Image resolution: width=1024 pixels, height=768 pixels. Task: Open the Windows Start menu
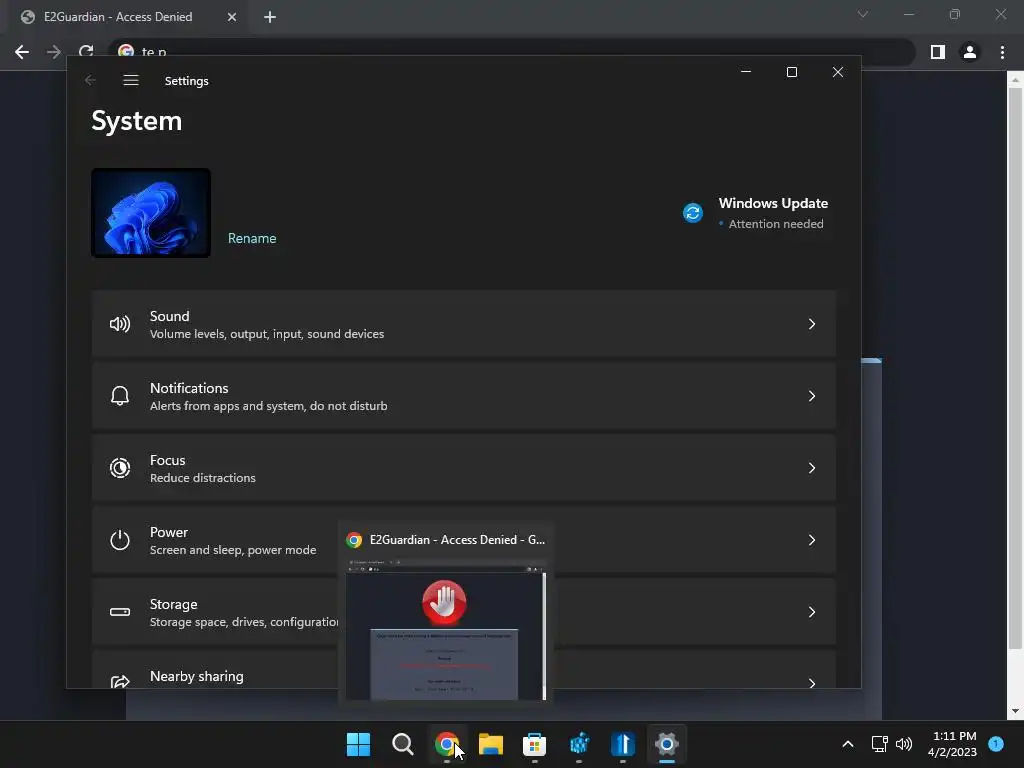(x=358, y=744)
